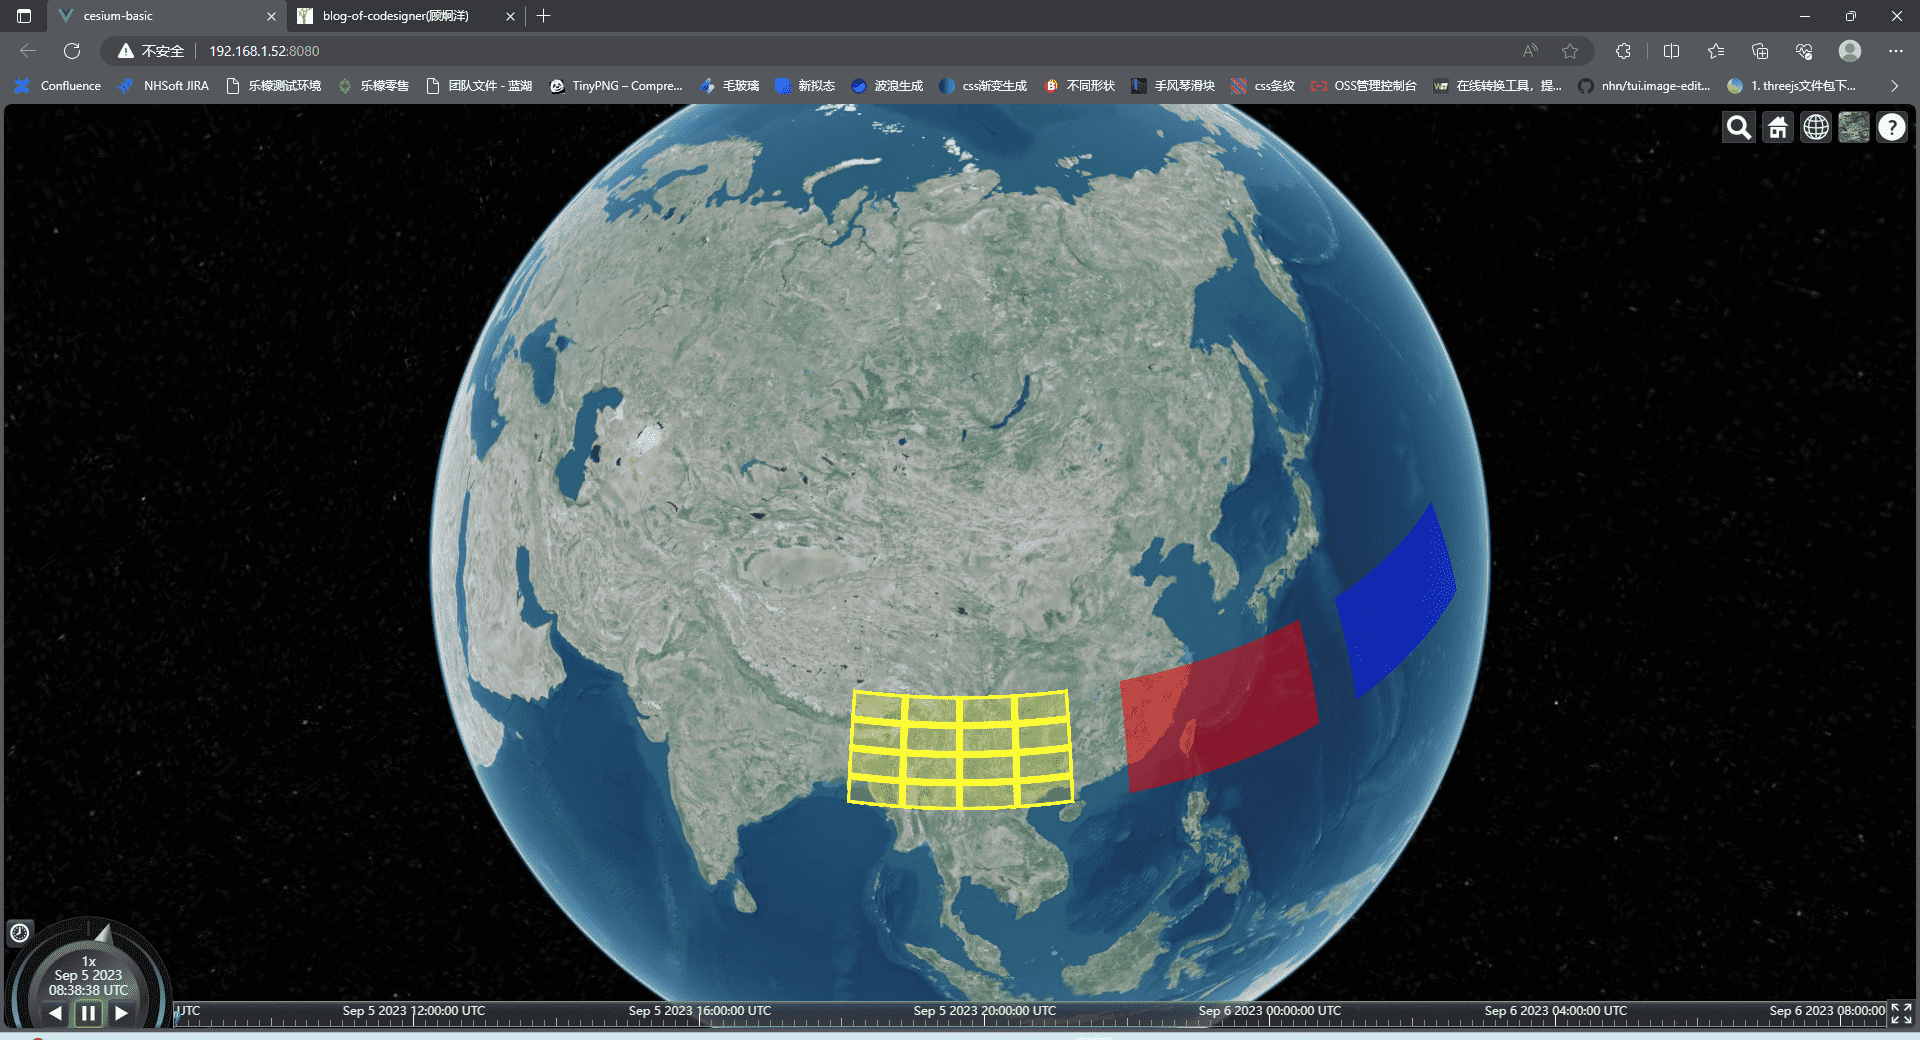Click timeline at Sep 5 2023 20:00:00 UTC
This screenshot has width=1920, height=1040.
click(x=985, y=1013)
